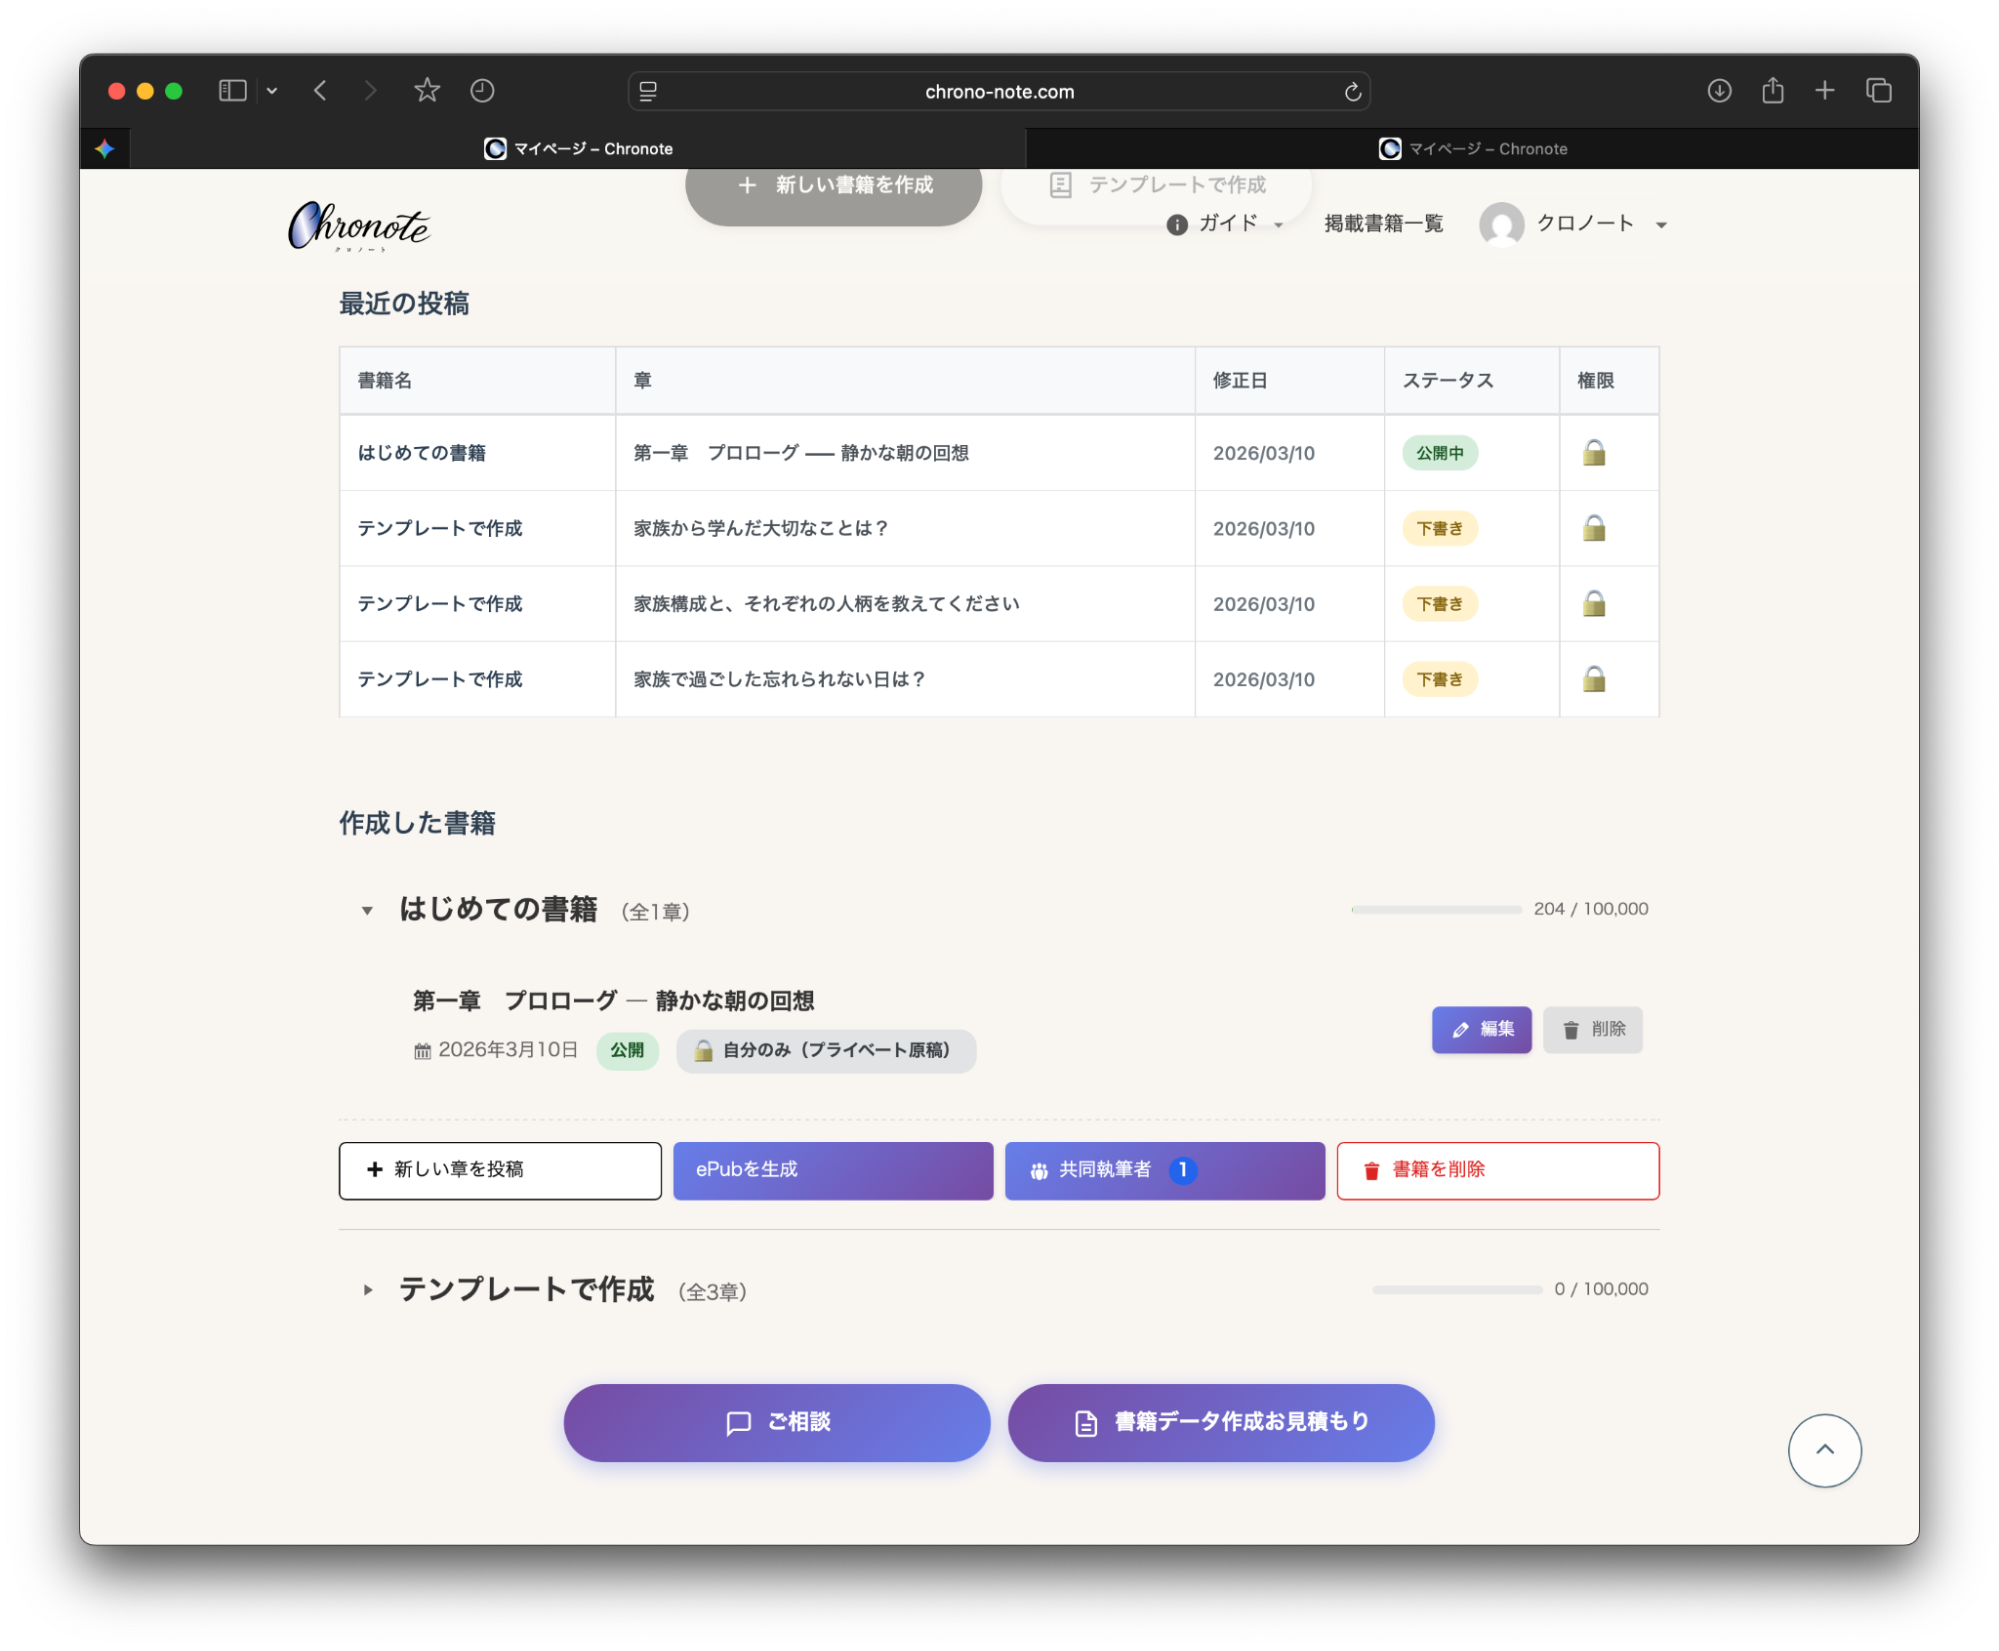Screen dimensions: 1999x1651
Task: Switch to the right マイページ – Chronote tab
Action: pyautogui.click(x=1474, y=148)
